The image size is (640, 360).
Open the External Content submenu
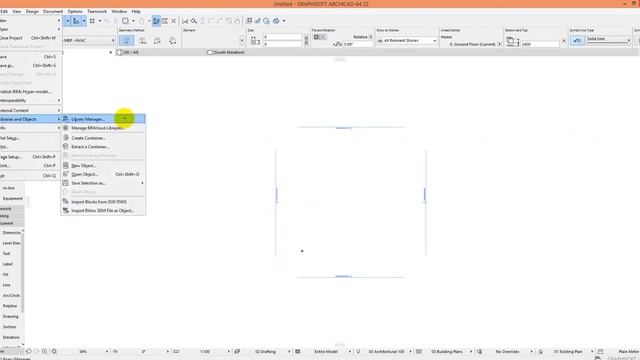pos(30,110)
